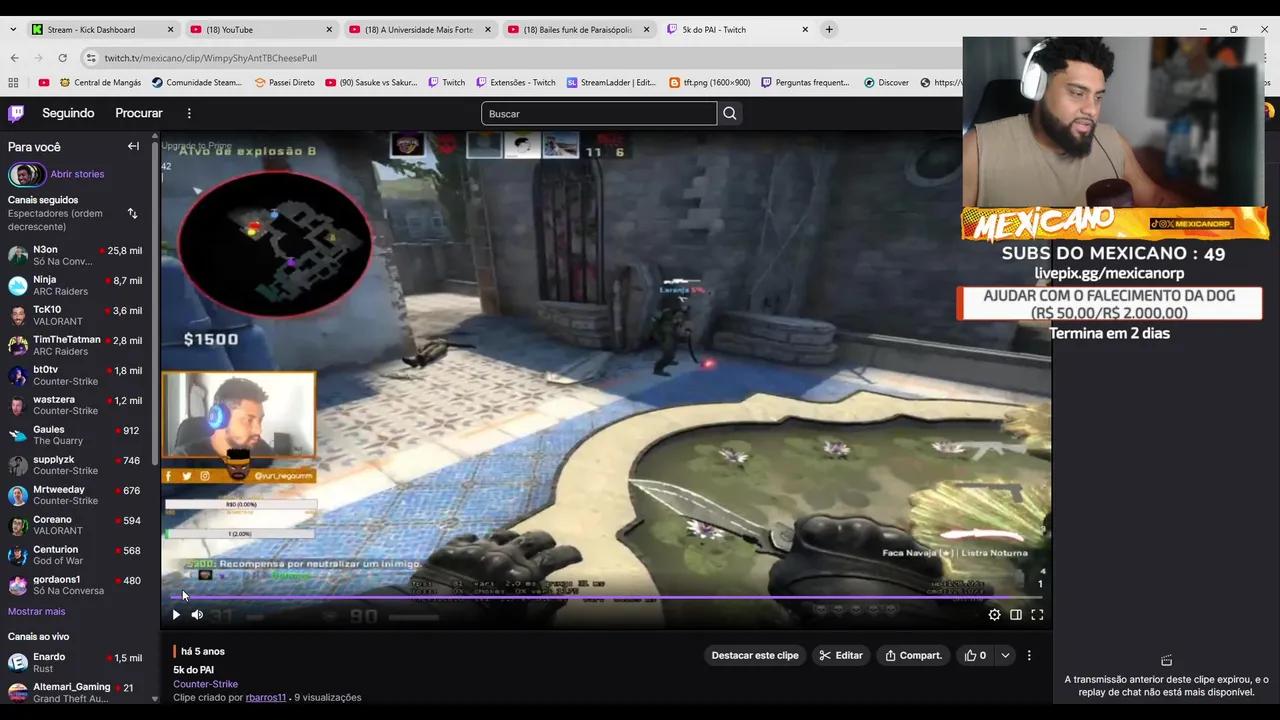Screen dimensions: 1280x720
Task: Mute the clip volume
Action: click(x=197, y=615)
